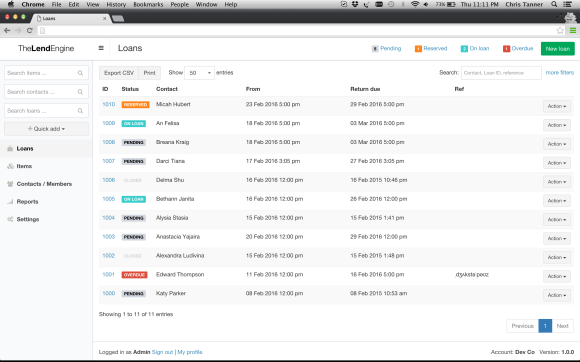This screenshot has width=580, height=362.
Task: Filter loans by Reserved status
Action: pyautogui.click(x=431, y=48)
